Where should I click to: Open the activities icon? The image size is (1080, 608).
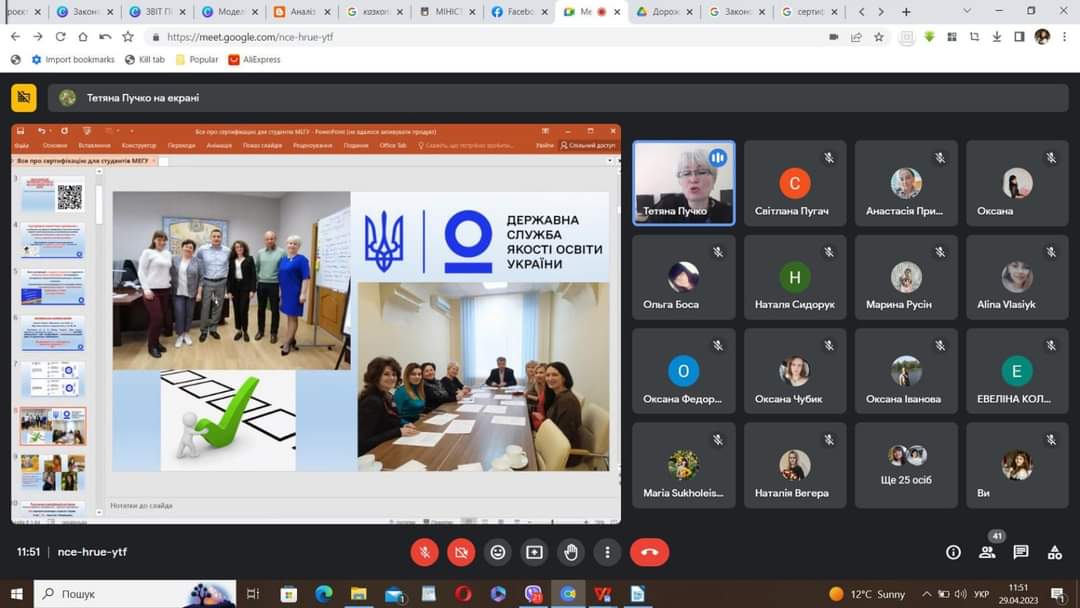(1055, 552)
